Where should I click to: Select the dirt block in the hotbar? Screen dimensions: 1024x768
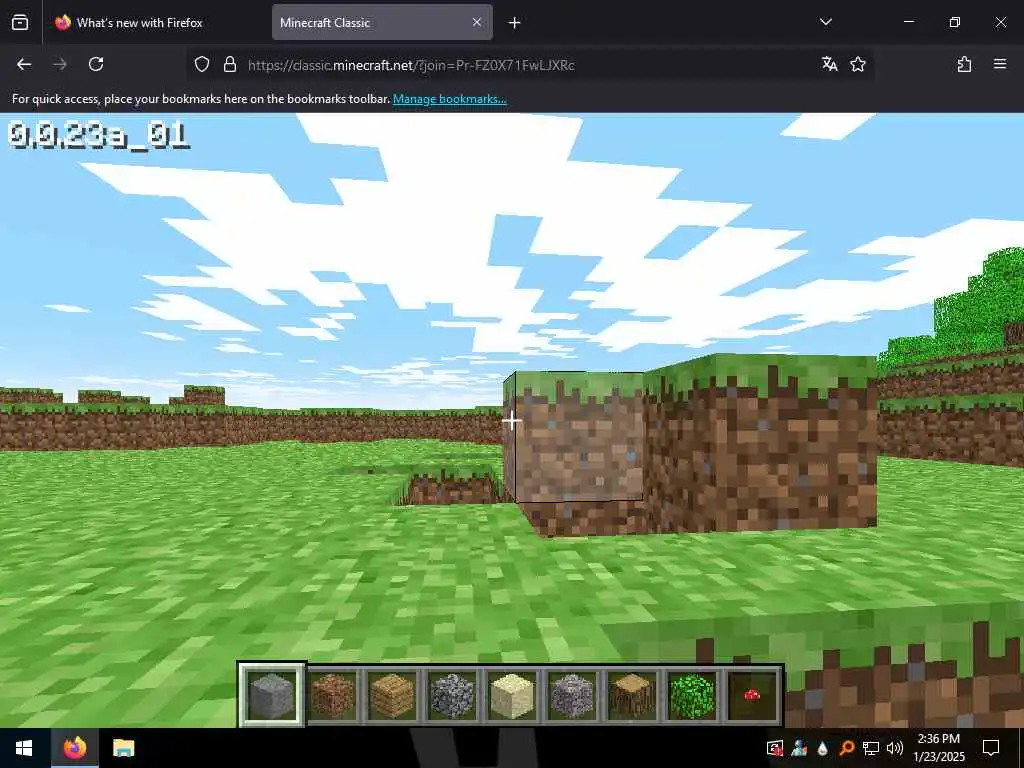pos(332,695)
